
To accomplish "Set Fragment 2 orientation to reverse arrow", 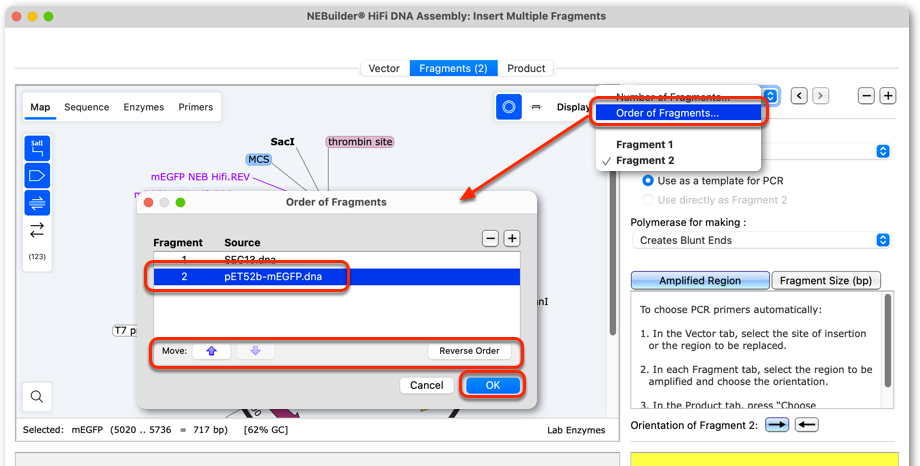I will 806,425.
